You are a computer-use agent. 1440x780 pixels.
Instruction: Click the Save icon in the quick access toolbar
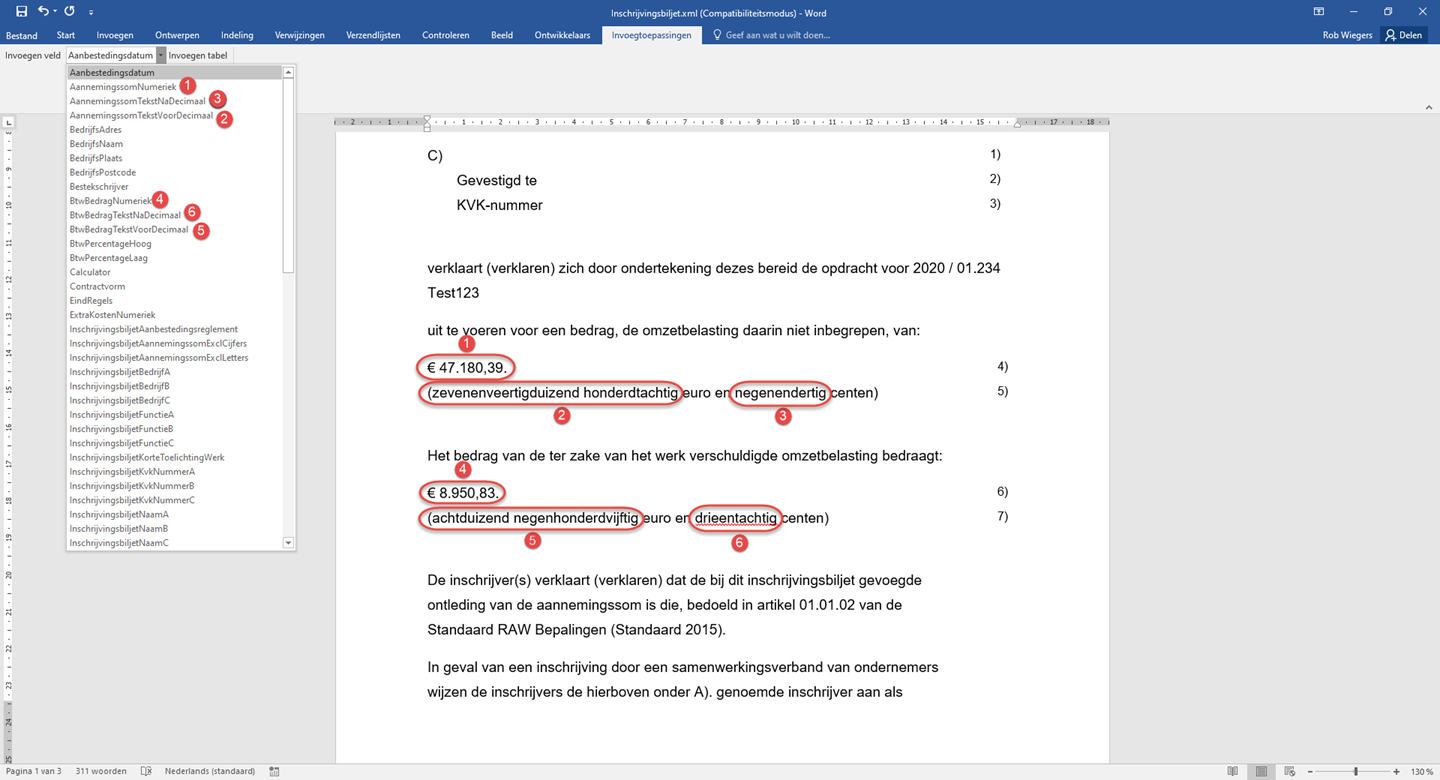(21, 12)
